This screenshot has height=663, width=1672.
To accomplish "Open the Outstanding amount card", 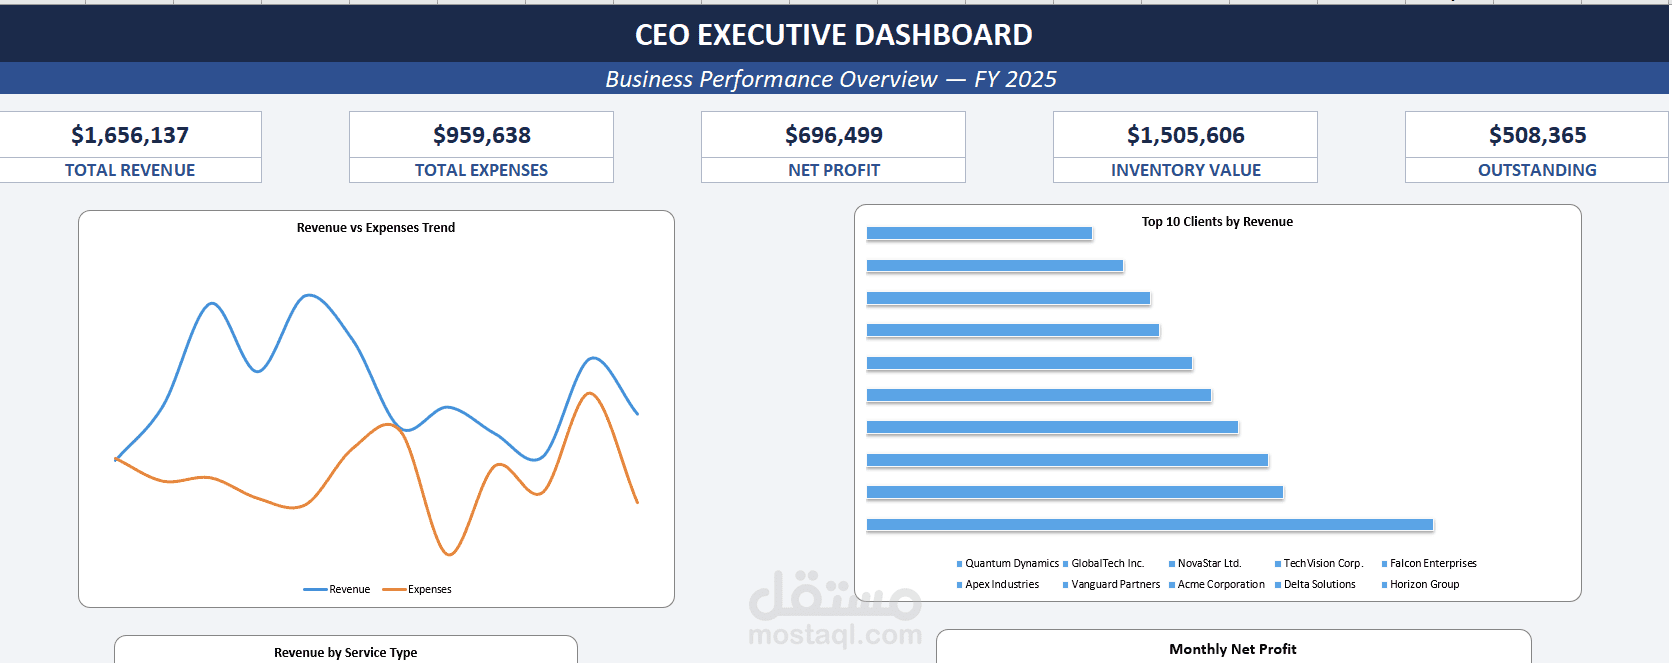I will 1537,147.
